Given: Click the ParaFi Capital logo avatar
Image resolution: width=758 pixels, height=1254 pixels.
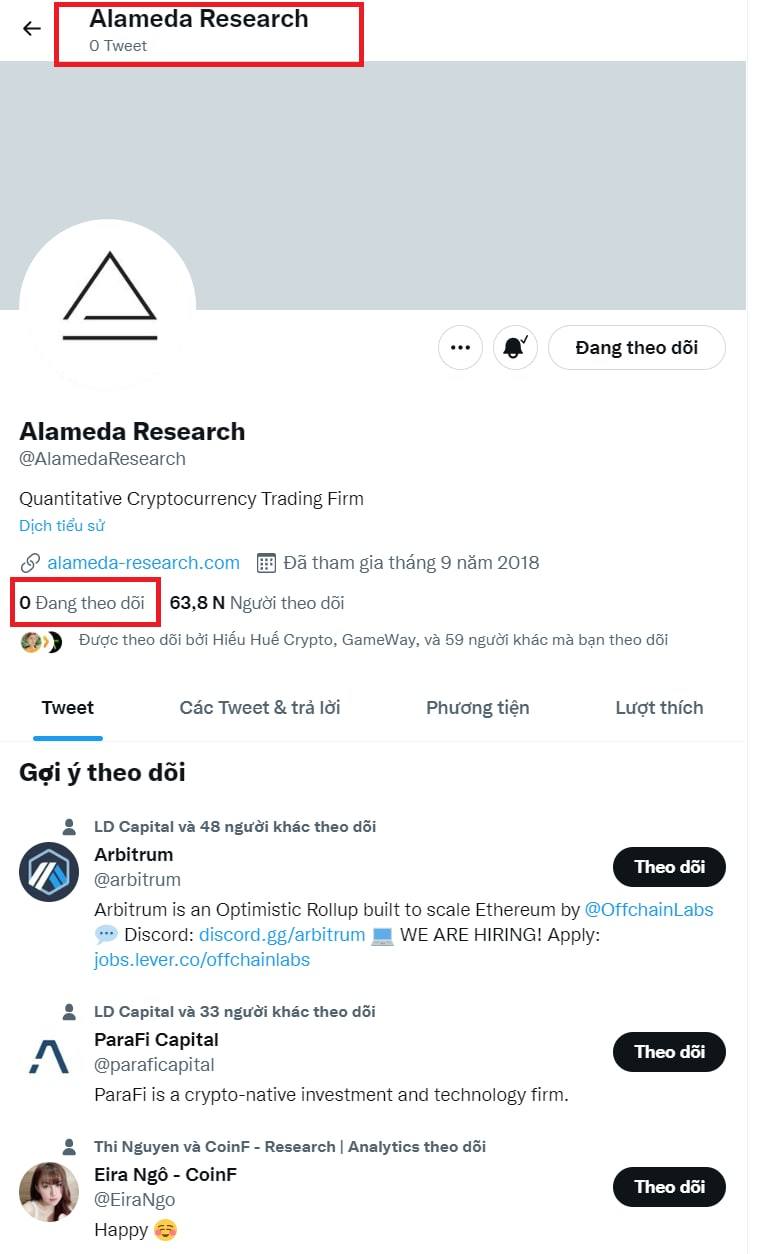Looking at the screenshot, I should point(49,1058).
